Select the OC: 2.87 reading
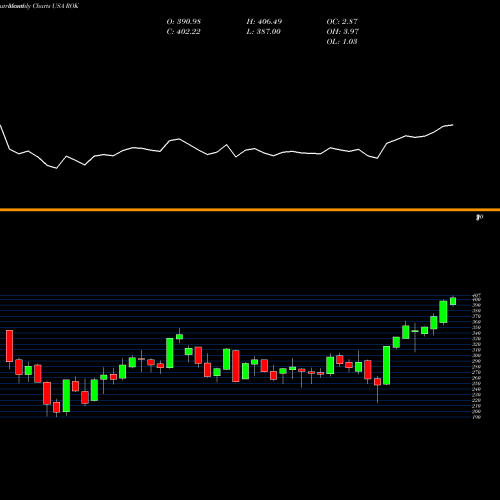 click(342, 22)
